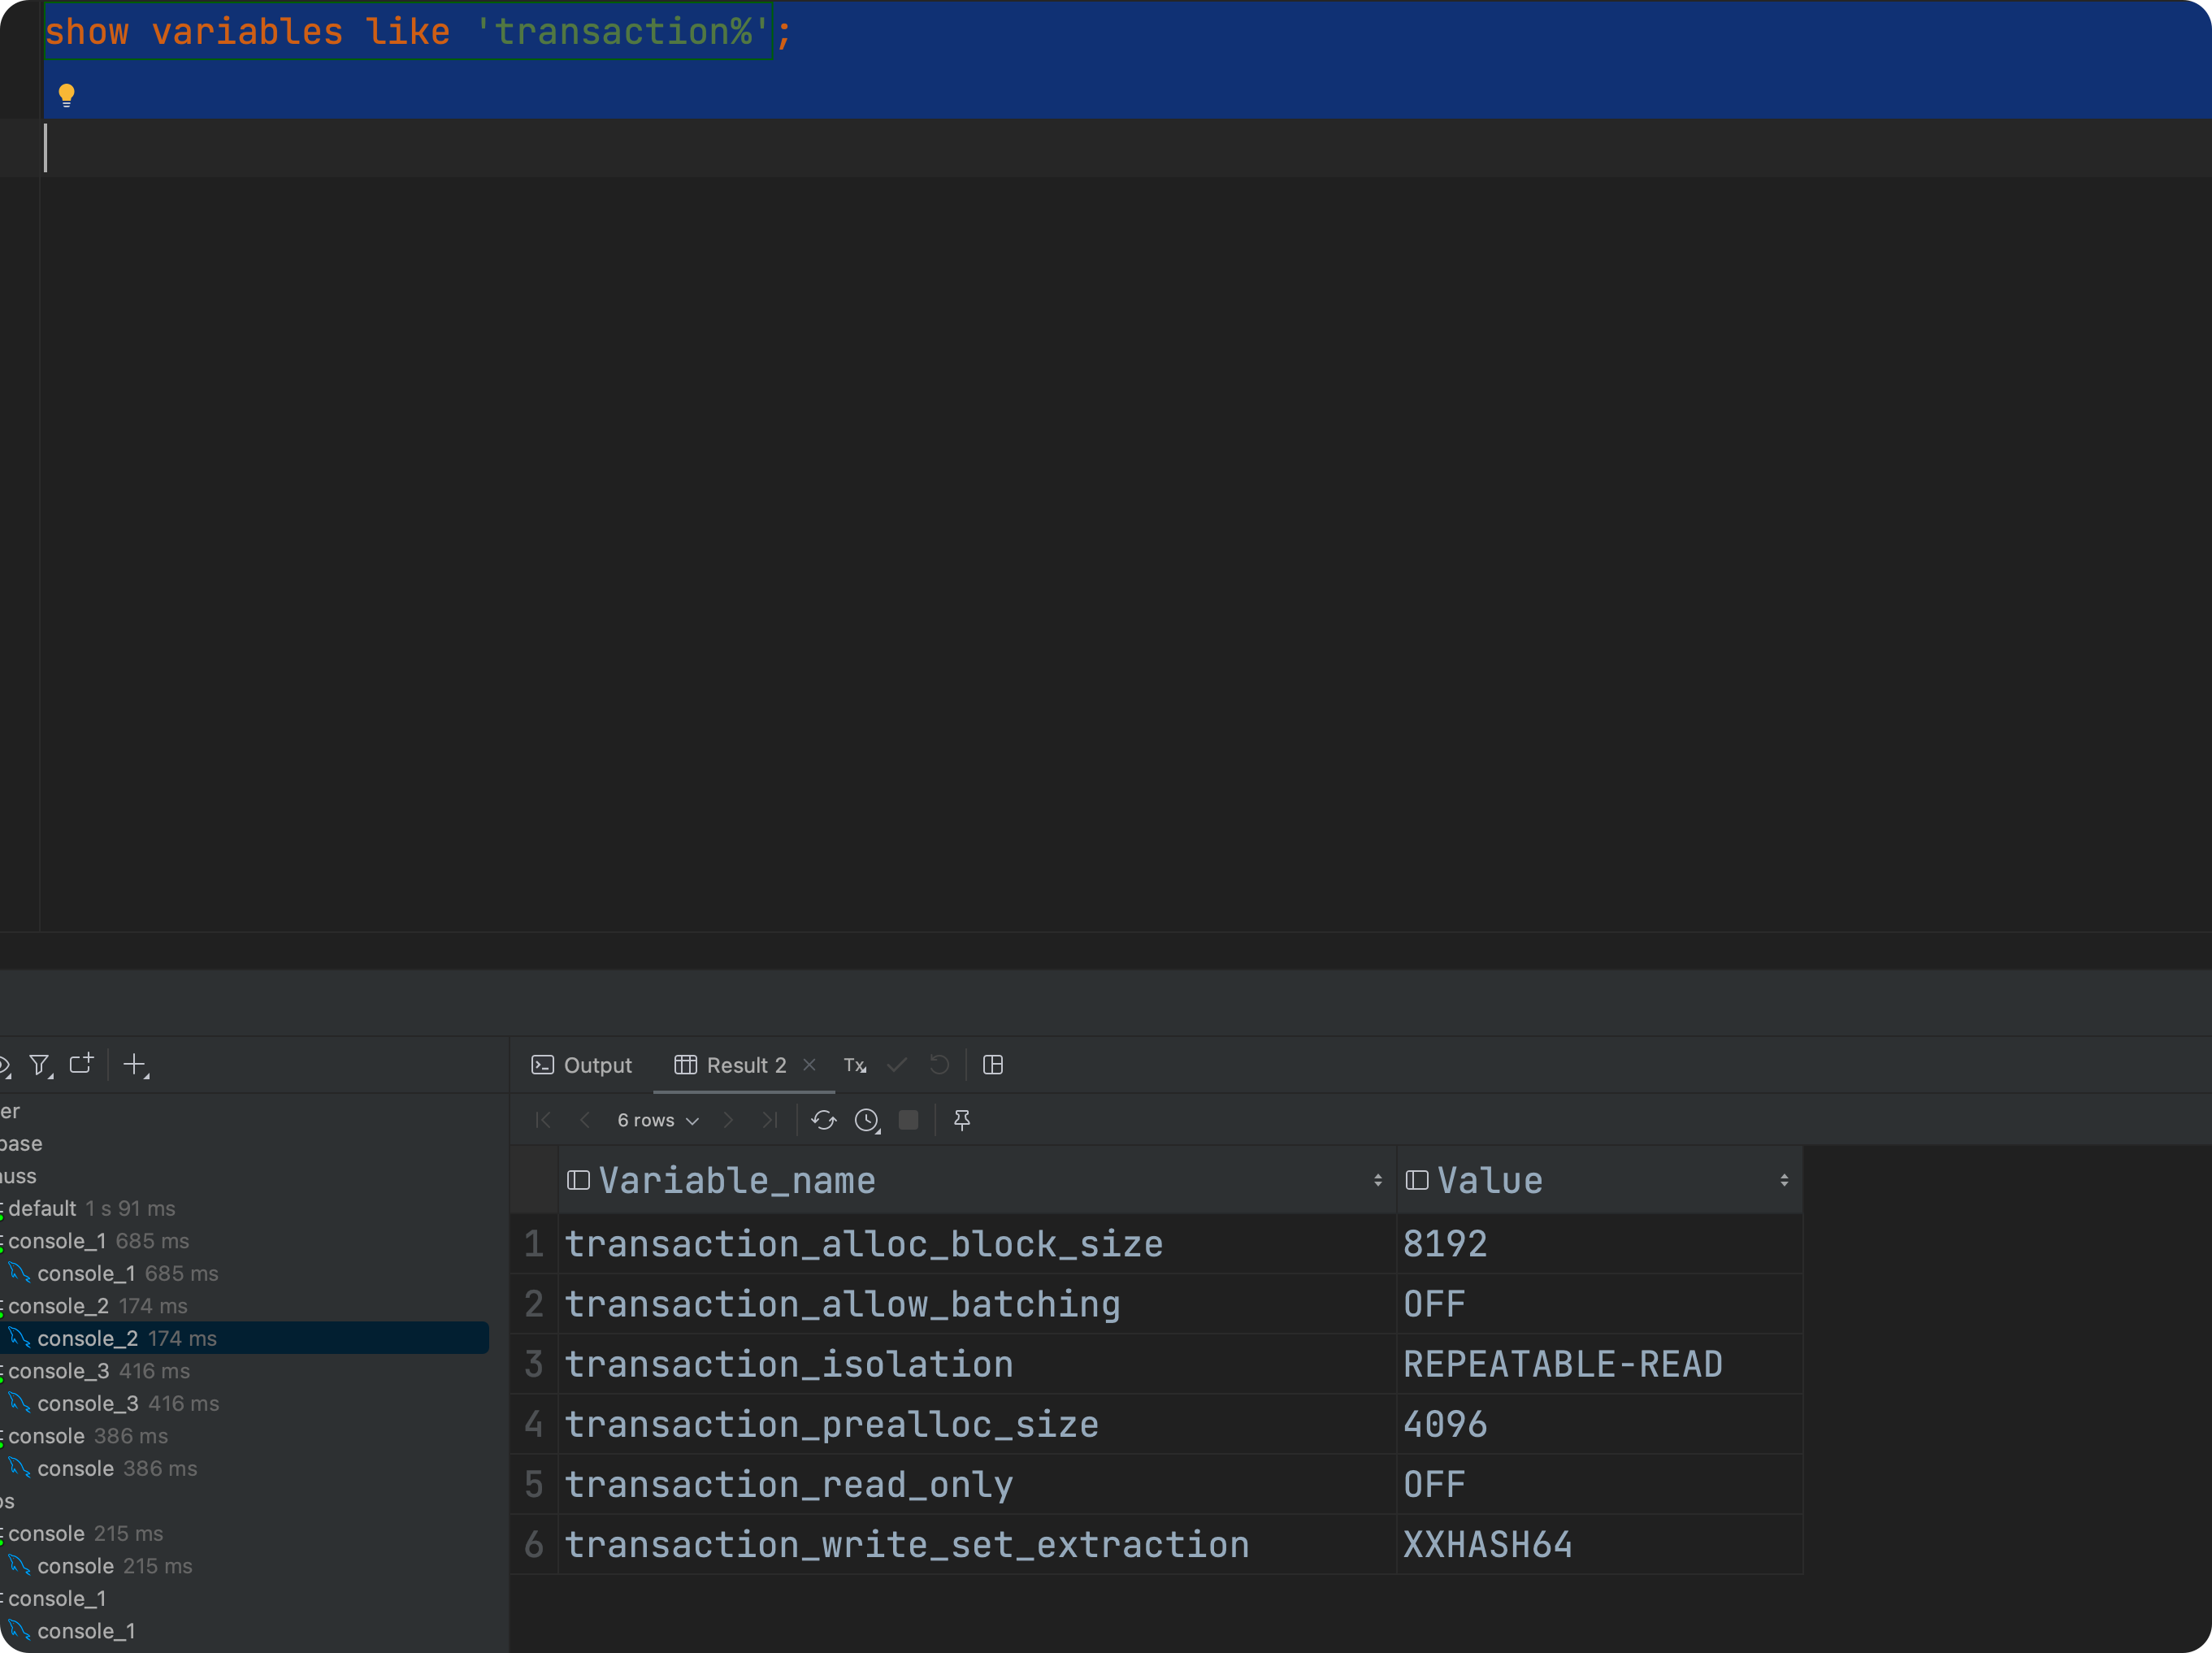Select the Result 2 tab
The width and height of the screenshot is (2212, 1653).
[x=745, y=1065]
